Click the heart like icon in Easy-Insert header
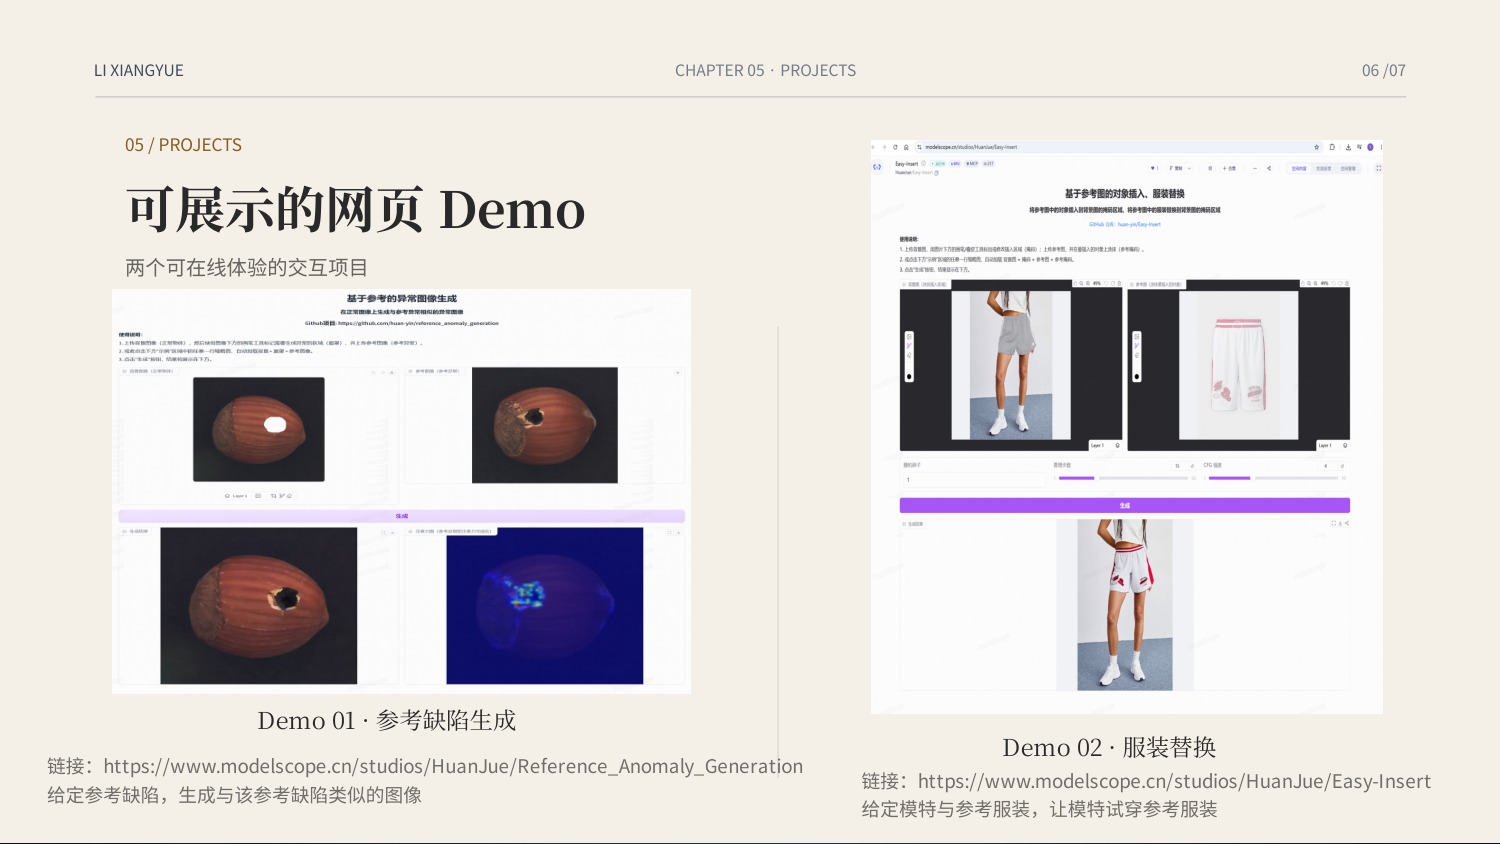 pos(1153,168)
